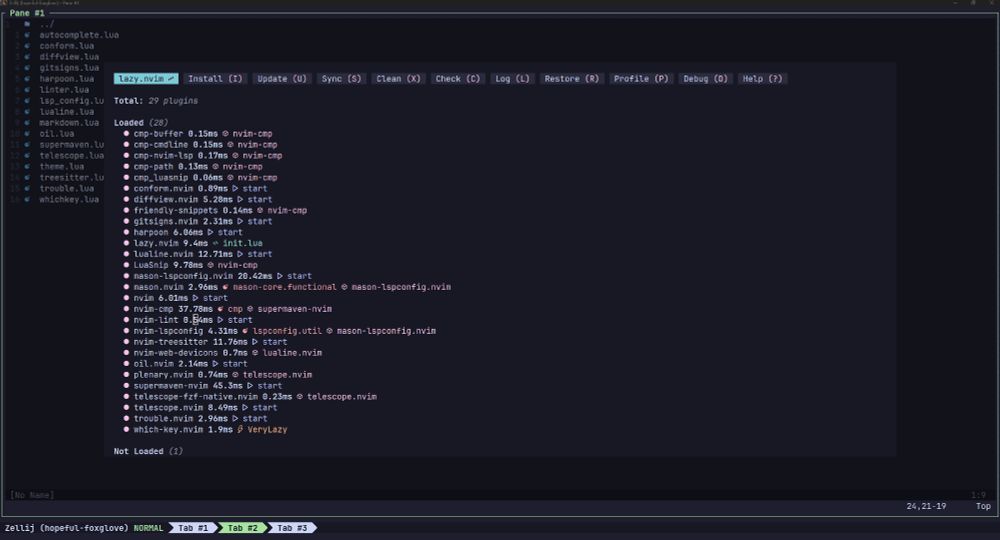This screenshot has width=1000, height=540.
Task: Click the [No Name] buffer status label
Action: point(32,495)
